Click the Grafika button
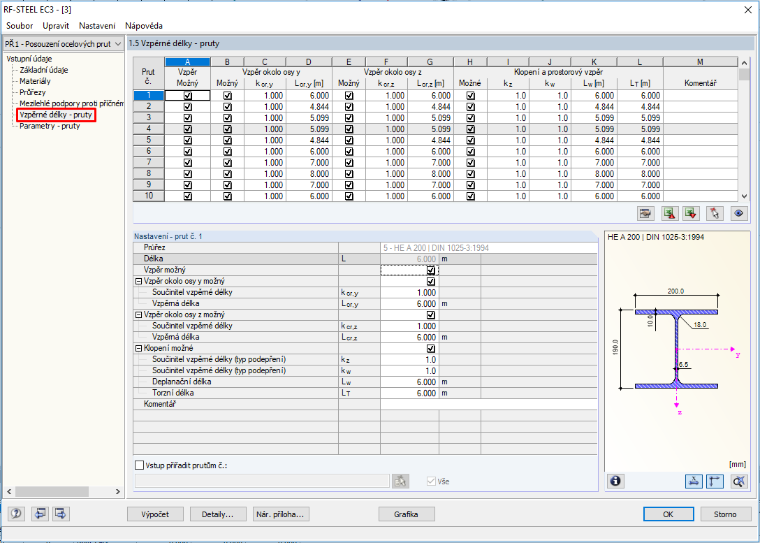 pyautogui.click(x=406, y=514)
